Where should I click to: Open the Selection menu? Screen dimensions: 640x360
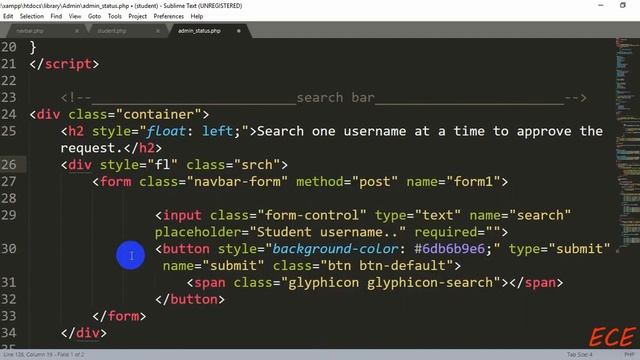pyautogui.click(x=31, y=16)
